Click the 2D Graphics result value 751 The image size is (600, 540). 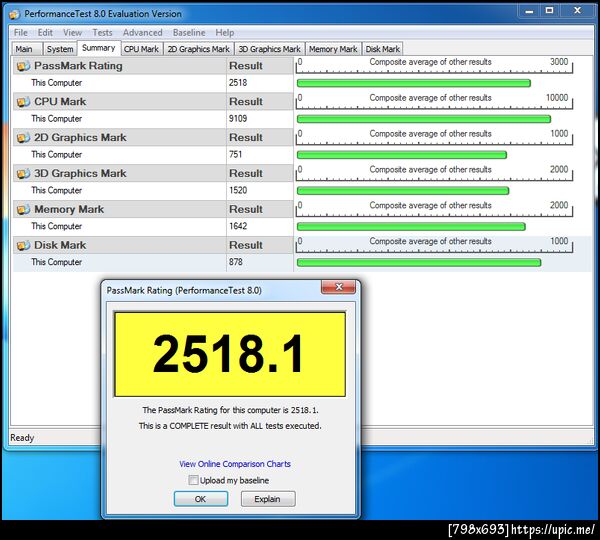tap(235, 155)
